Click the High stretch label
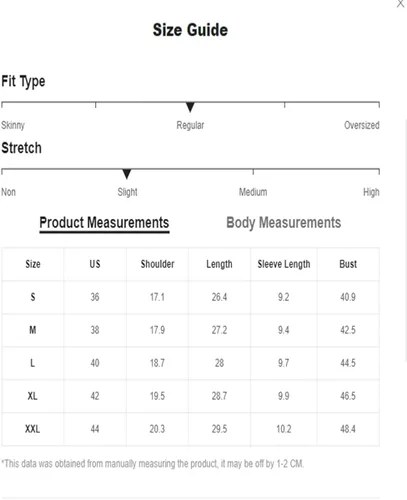 pos(371,192)
